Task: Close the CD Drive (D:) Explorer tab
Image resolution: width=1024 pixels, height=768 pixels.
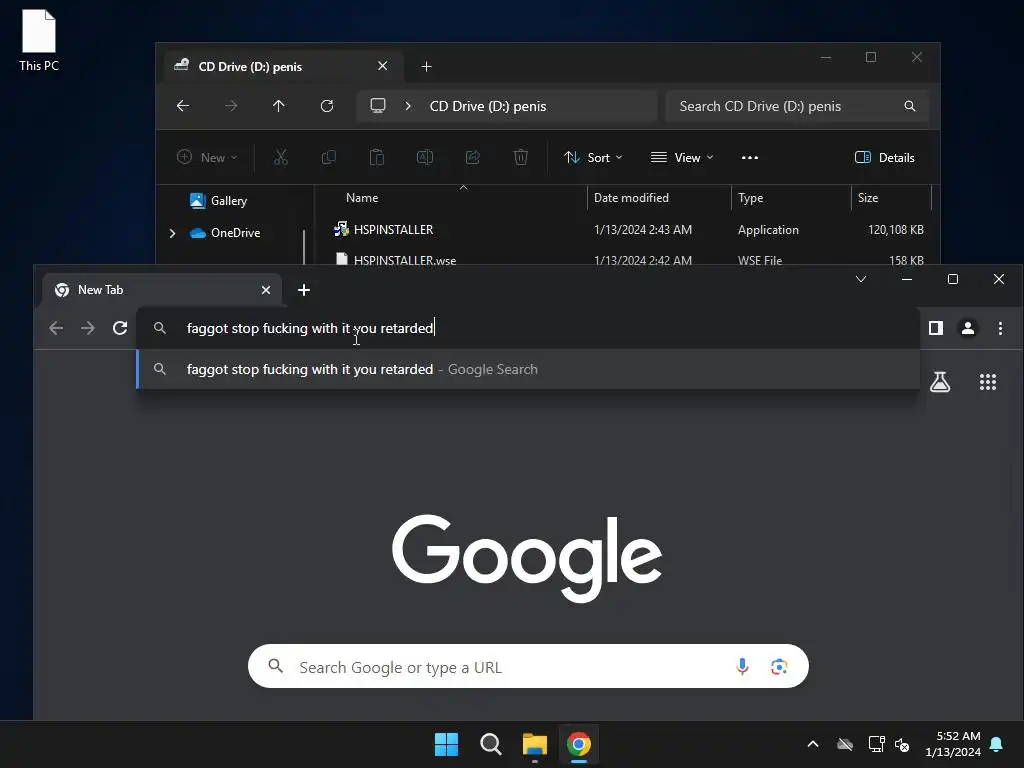Action: coord(383,66)
